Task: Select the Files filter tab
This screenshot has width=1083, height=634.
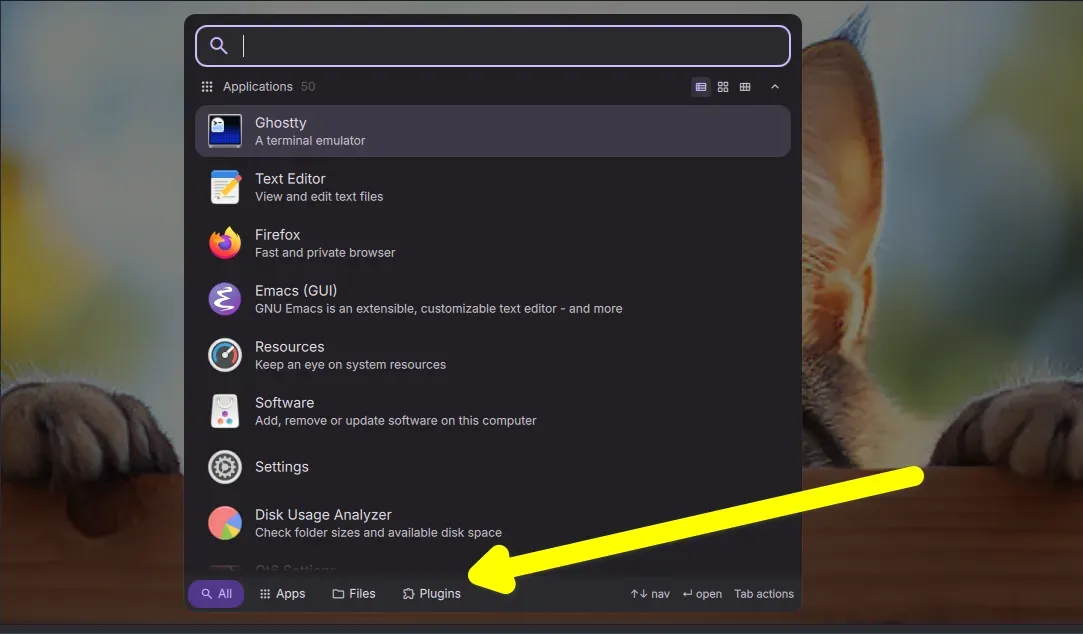Action: pyautogui.click(x=354, y=594)
